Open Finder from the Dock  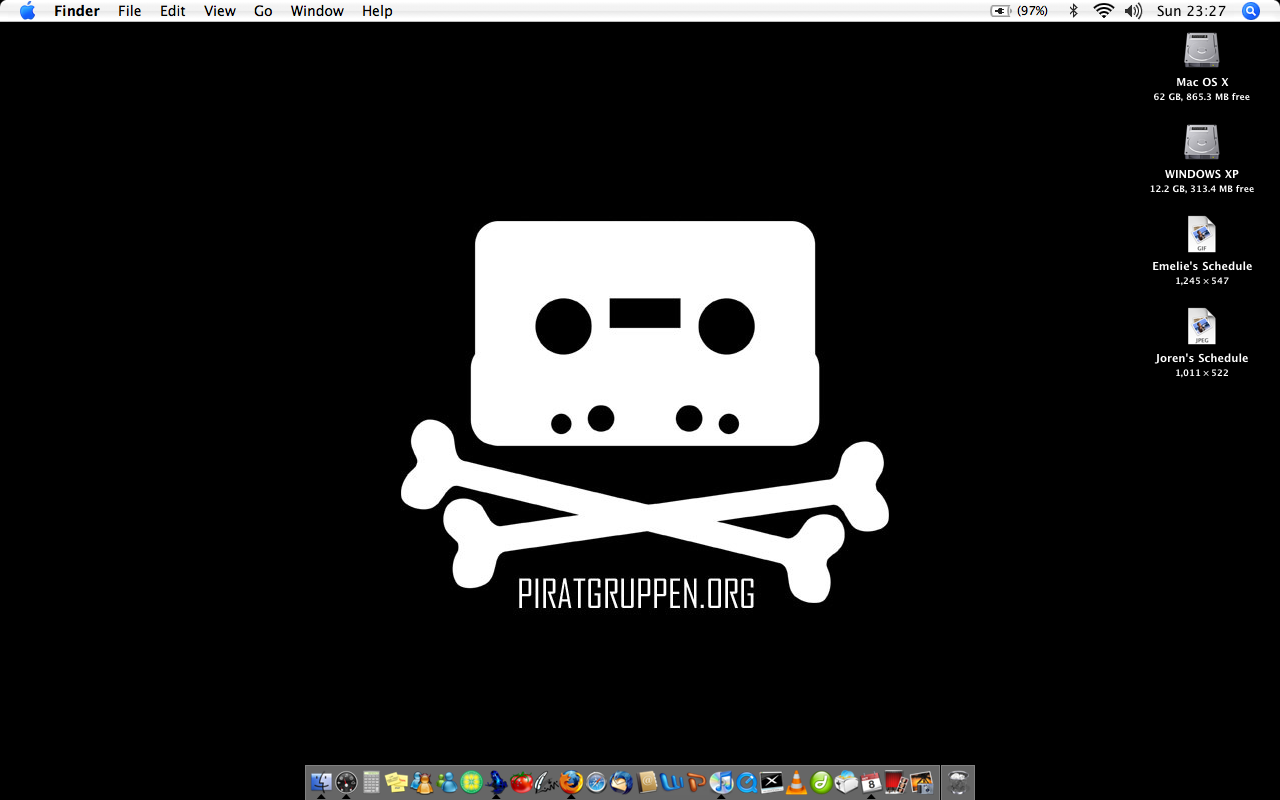coord(321,782)
